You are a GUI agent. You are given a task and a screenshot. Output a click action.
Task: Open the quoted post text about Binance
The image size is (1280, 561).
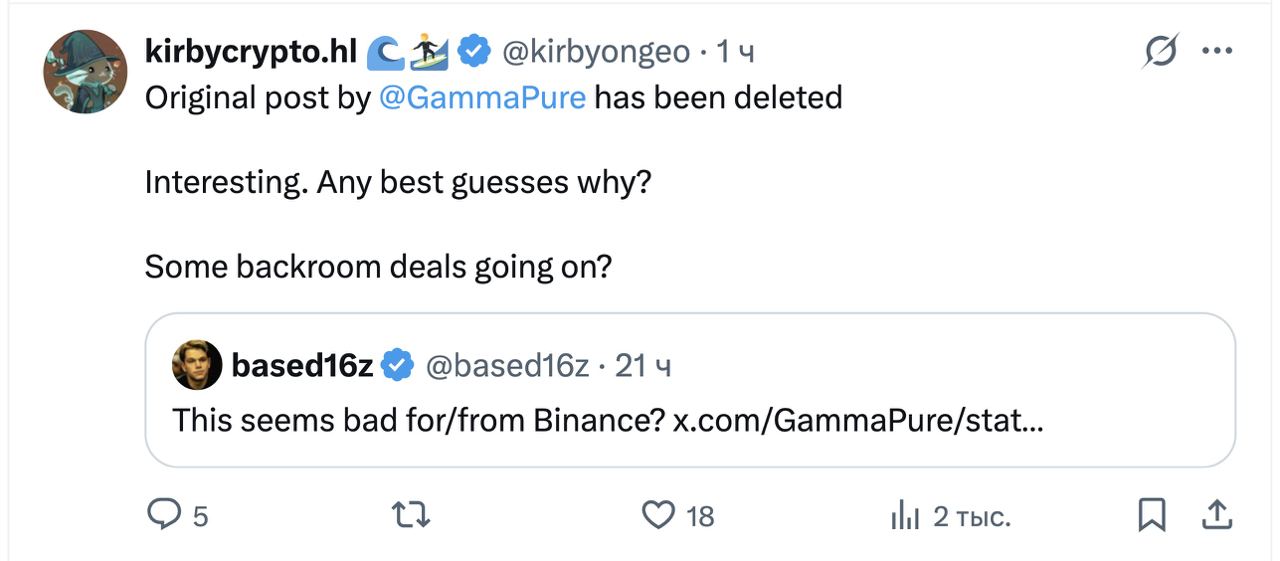point(607,419)
